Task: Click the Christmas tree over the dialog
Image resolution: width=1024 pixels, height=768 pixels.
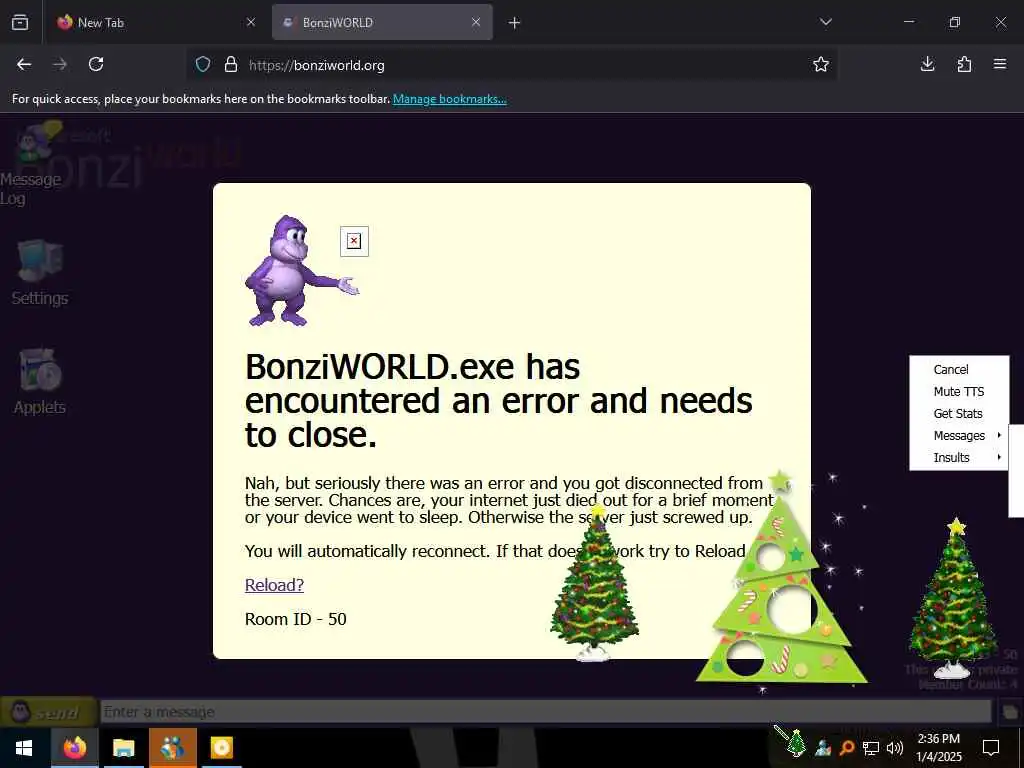Action: [x=594, y=583]
